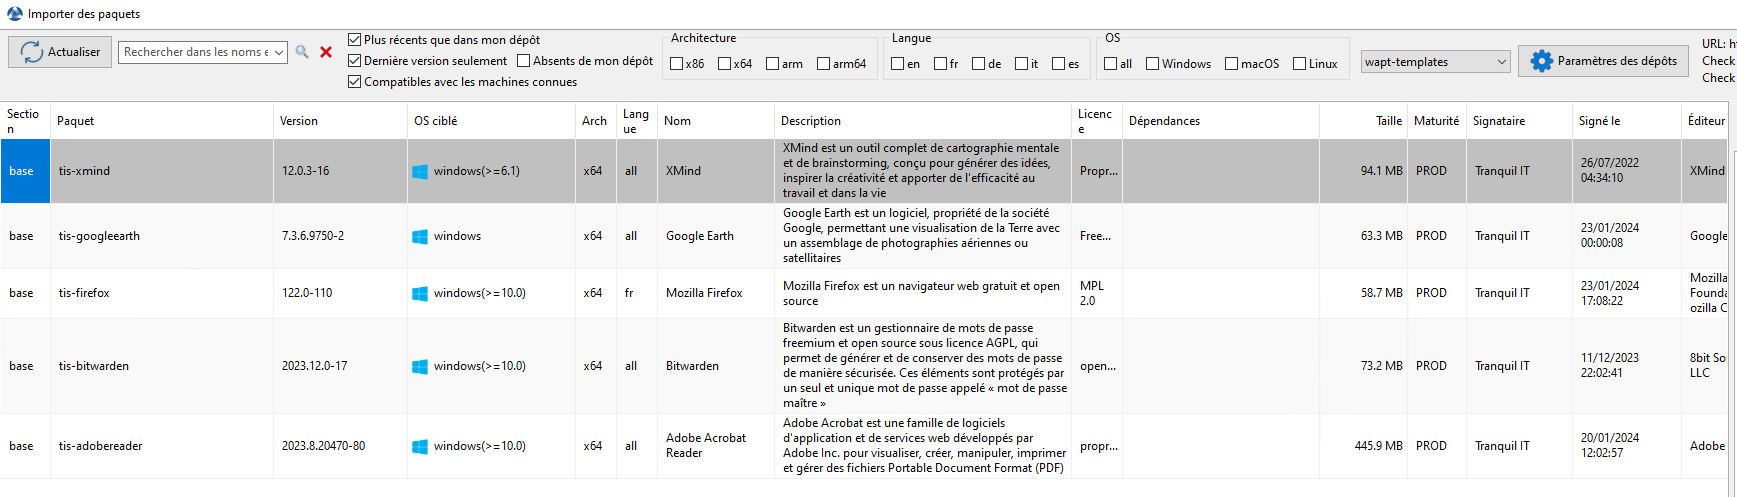Click the magnifier search icon
The width and height of the screenshot is (1737, 497).
click(302, 52)
